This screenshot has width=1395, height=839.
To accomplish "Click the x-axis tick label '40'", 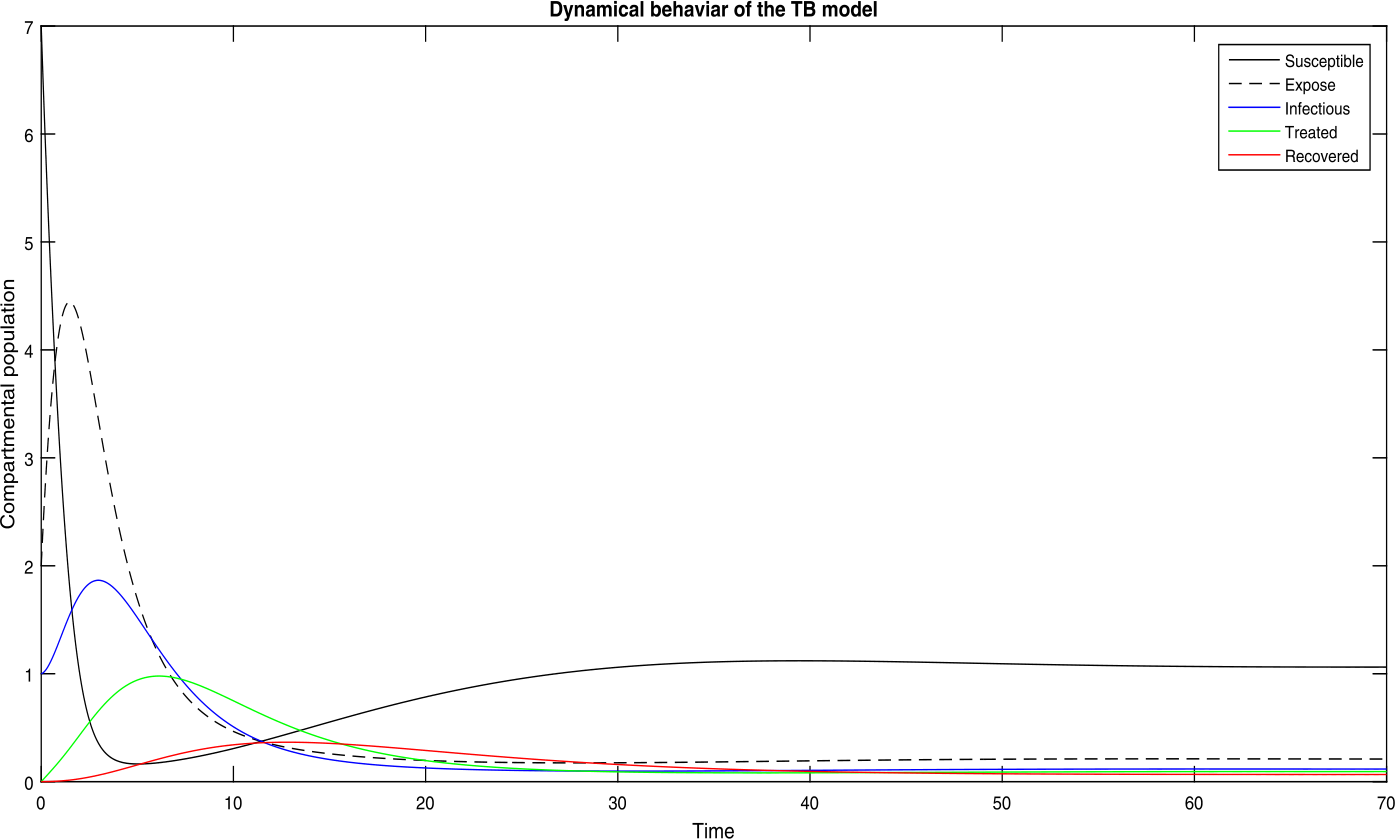I will [x=809, y=803].
